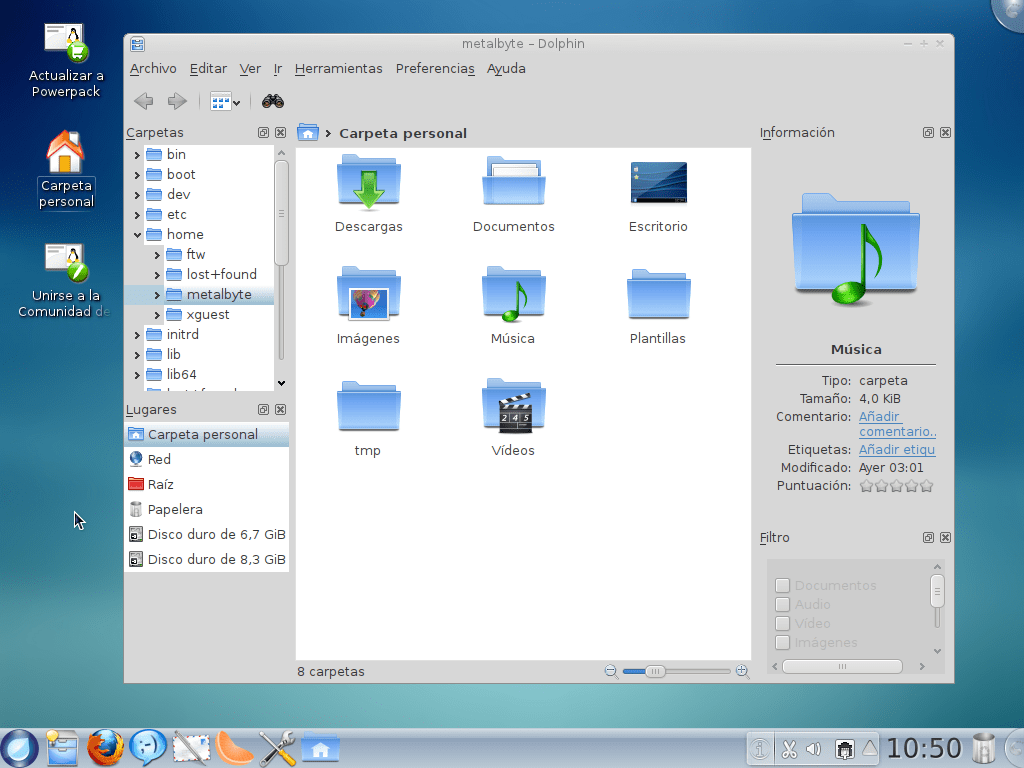1024x768 pixels.
Task: Open the Música folder icon
Action: (513, 295)
